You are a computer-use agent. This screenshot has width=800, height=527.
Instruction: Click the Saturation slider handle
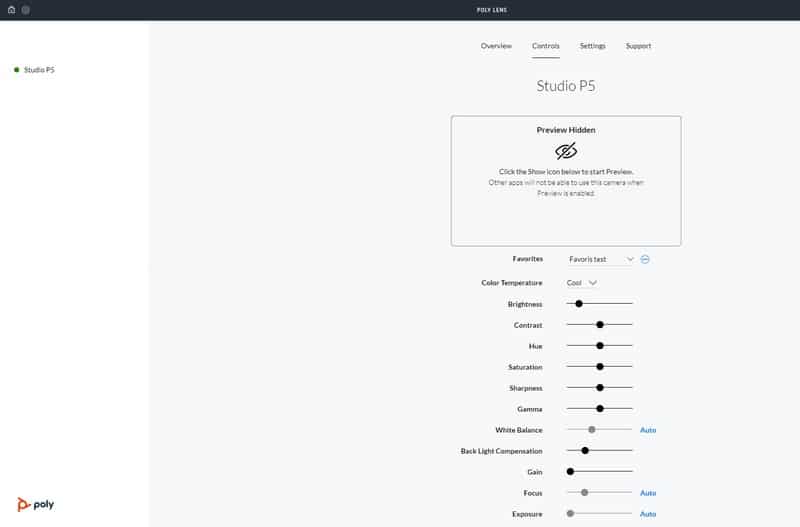pos(600,366)
